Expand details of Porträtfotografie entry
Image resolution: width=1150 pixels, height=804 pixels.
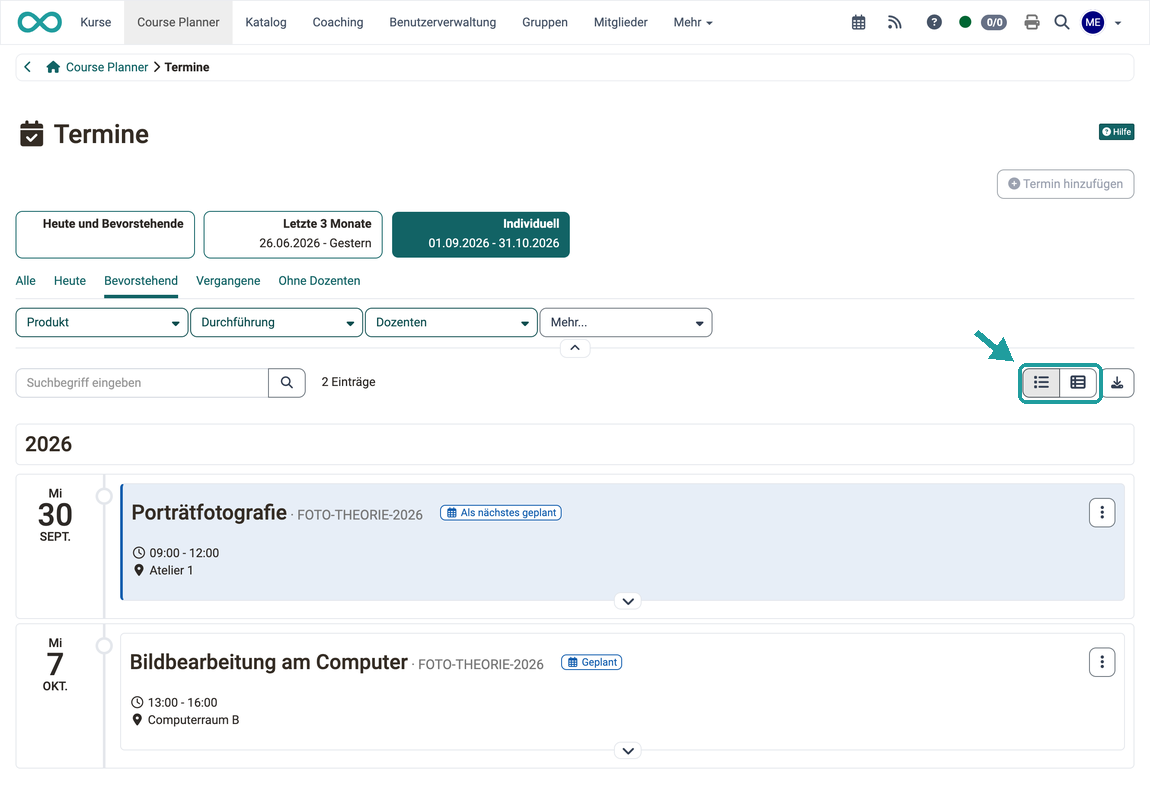(x=628, y=602)
